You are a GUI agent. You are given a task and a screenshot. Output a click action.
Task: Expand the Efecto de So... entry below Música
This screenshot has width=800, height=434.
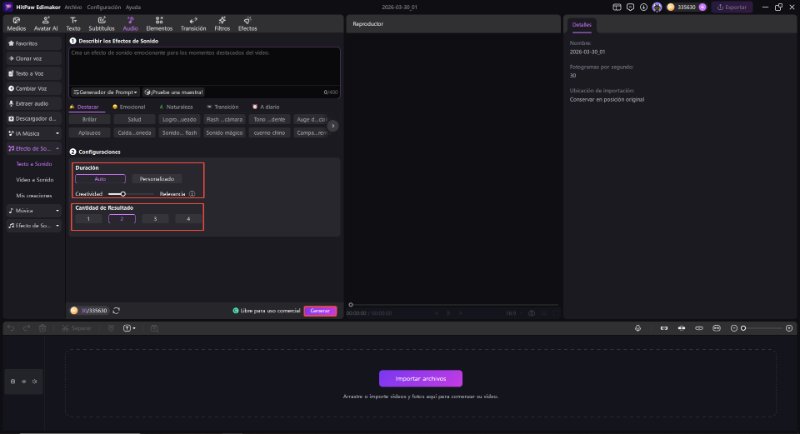tap(33, 225)
